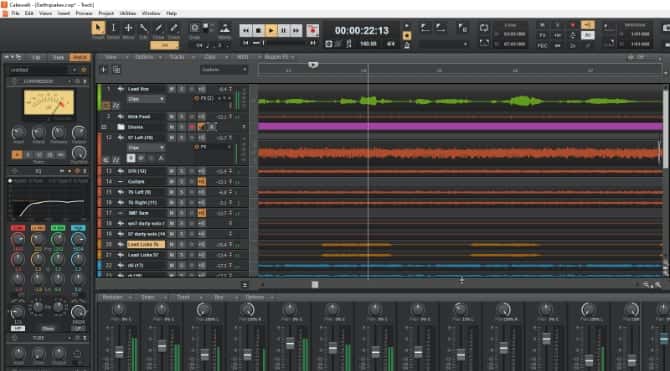Viewport: 670px width, 371px height.
Task: Open Clips dropdown on track 12
Action: pyautogui.click(x=146, y=147)
